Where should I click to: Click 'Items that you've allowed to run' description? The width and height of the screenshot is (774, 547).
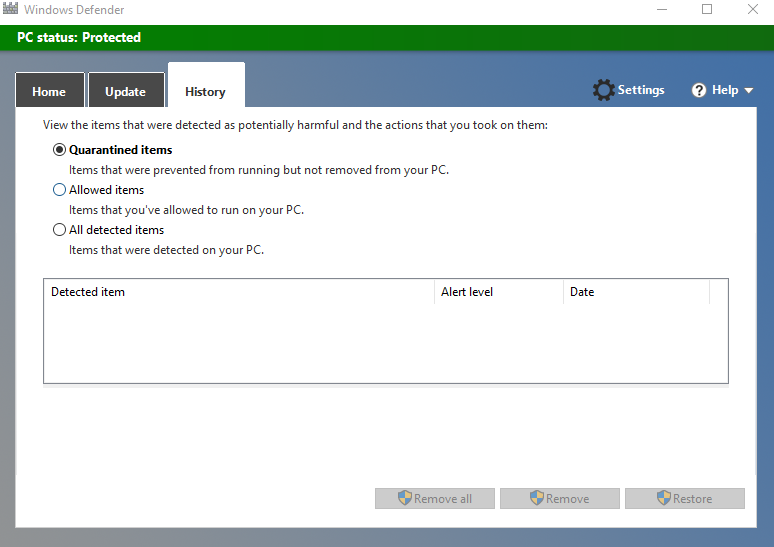coord(186,210)
